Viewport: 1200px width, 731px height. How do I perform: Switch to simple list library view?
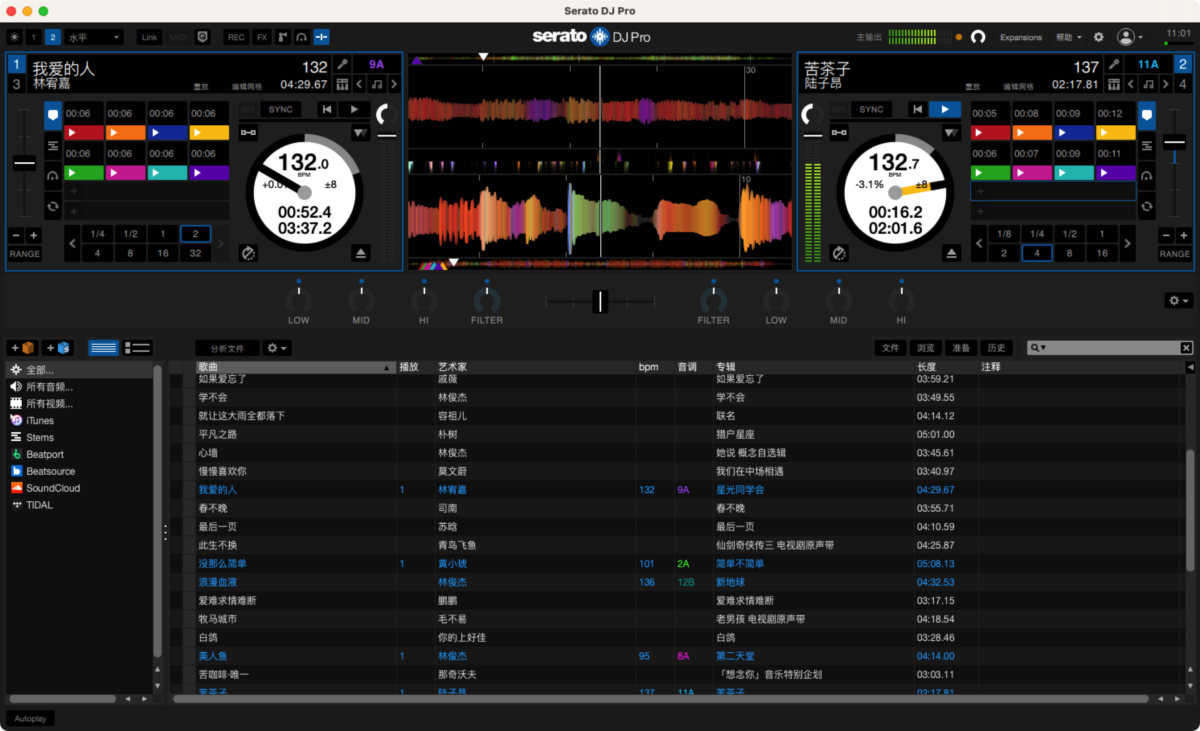pyautogui.click(x=104, y=348)
